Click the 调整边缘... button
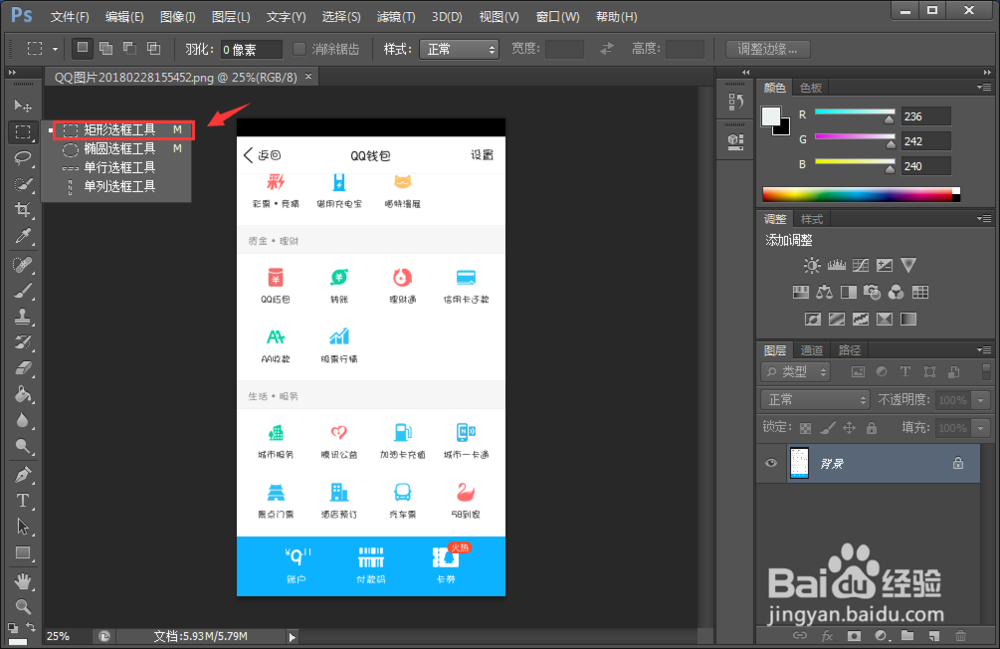Image resolution: width=1000 pixels, height=649 pixels. (768, 49)
